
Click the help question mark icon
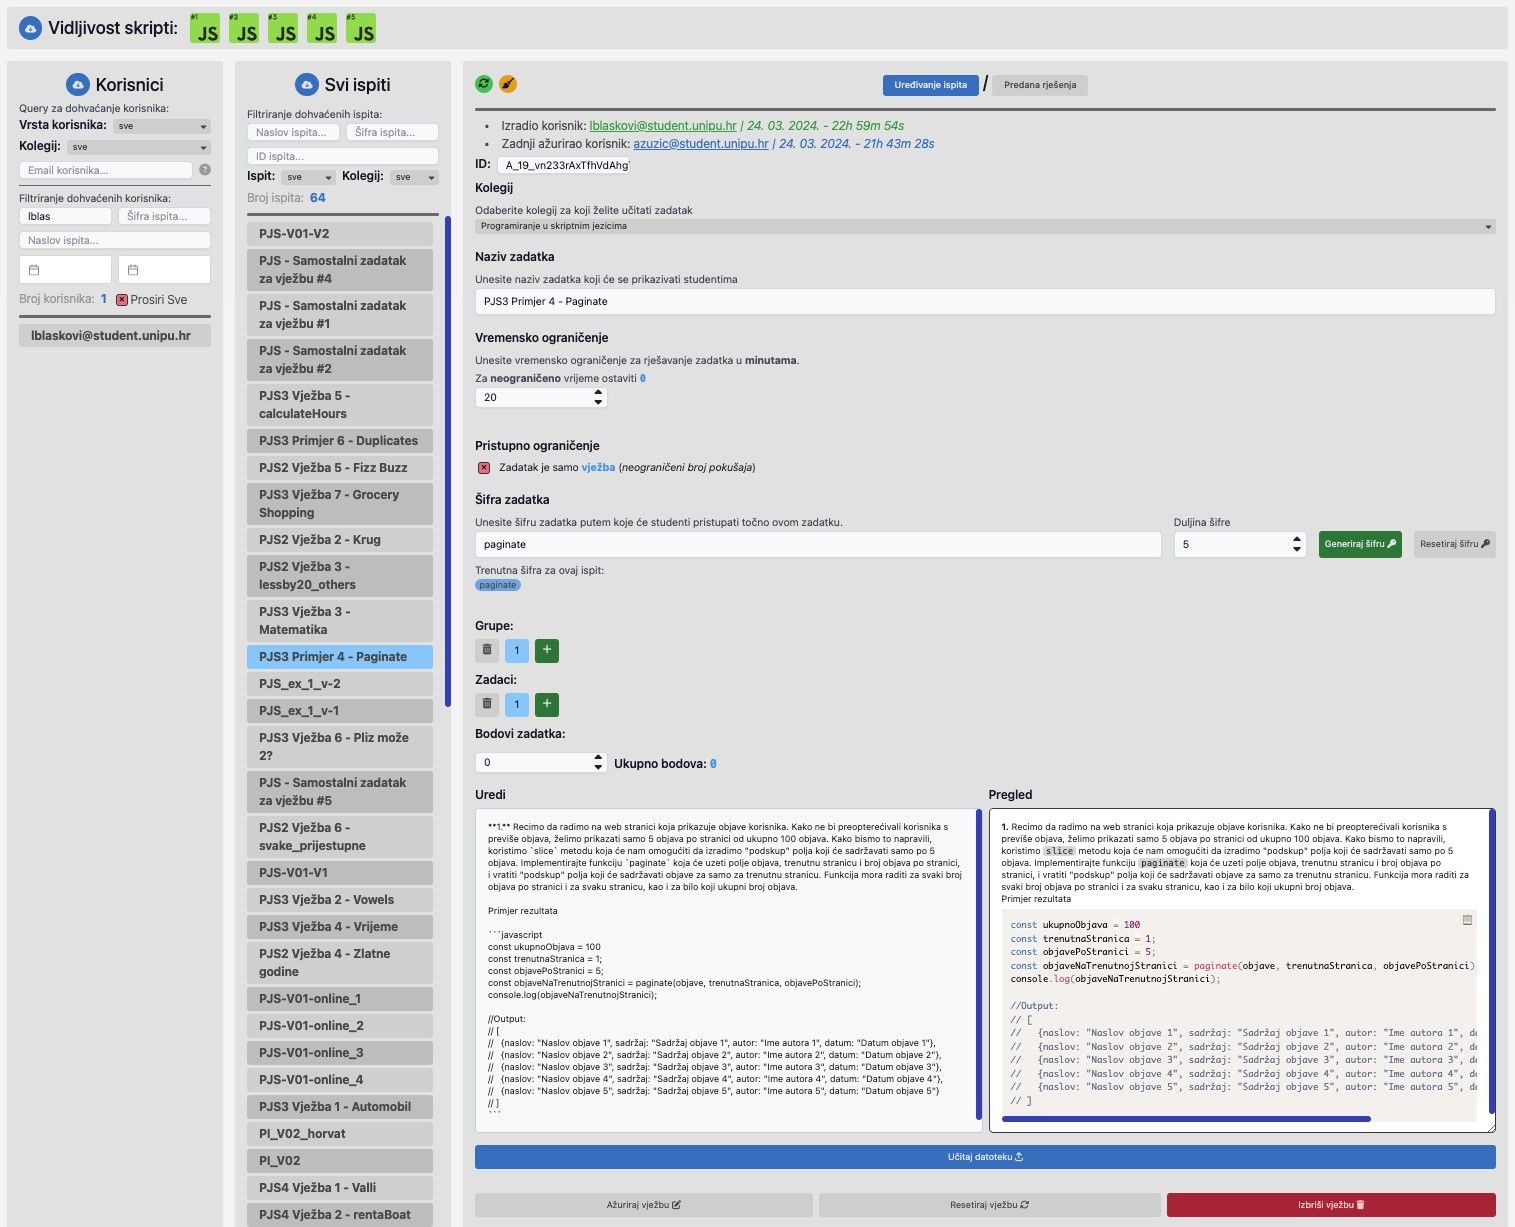[205, 170]
